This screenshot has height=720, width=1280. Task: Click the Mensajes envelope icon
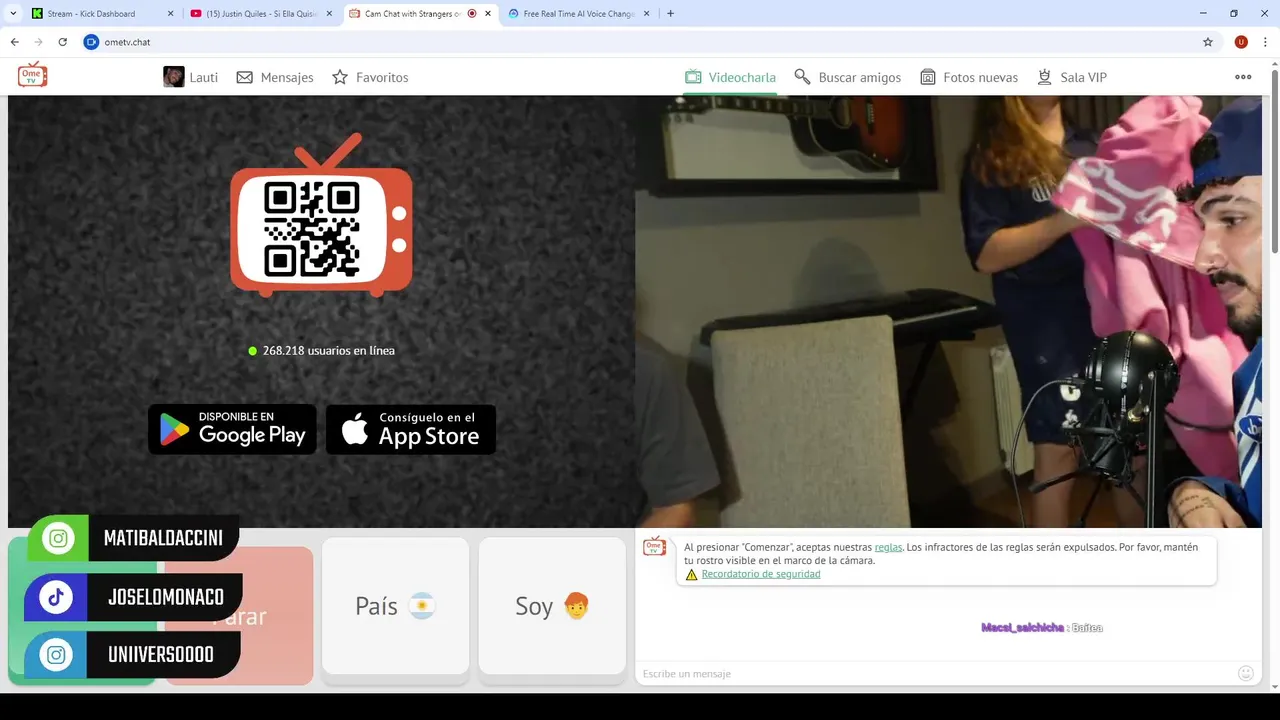click(x=244, y=77)
